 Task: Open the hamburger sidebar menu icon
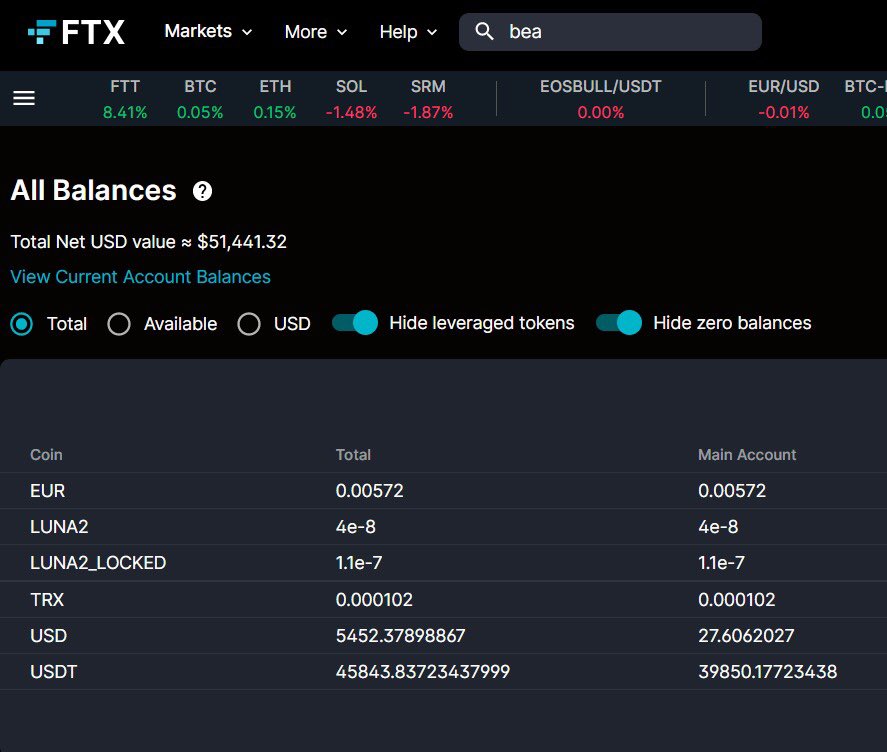point(24,98)
